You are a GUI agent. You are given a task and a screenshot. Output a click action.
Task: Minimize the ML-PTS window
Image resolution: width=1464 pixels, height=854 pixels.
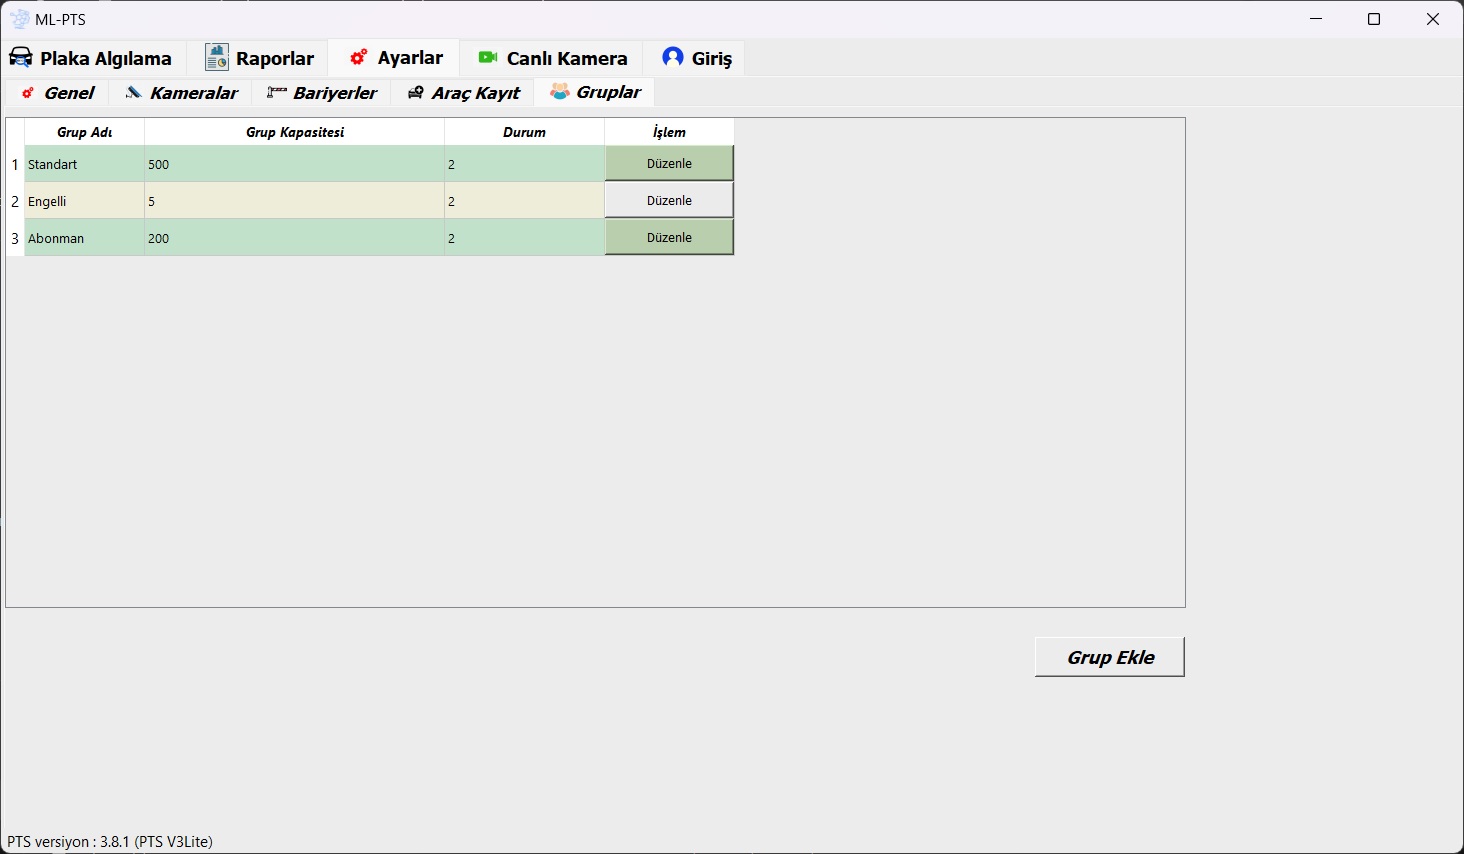(x=1316, y=19)
